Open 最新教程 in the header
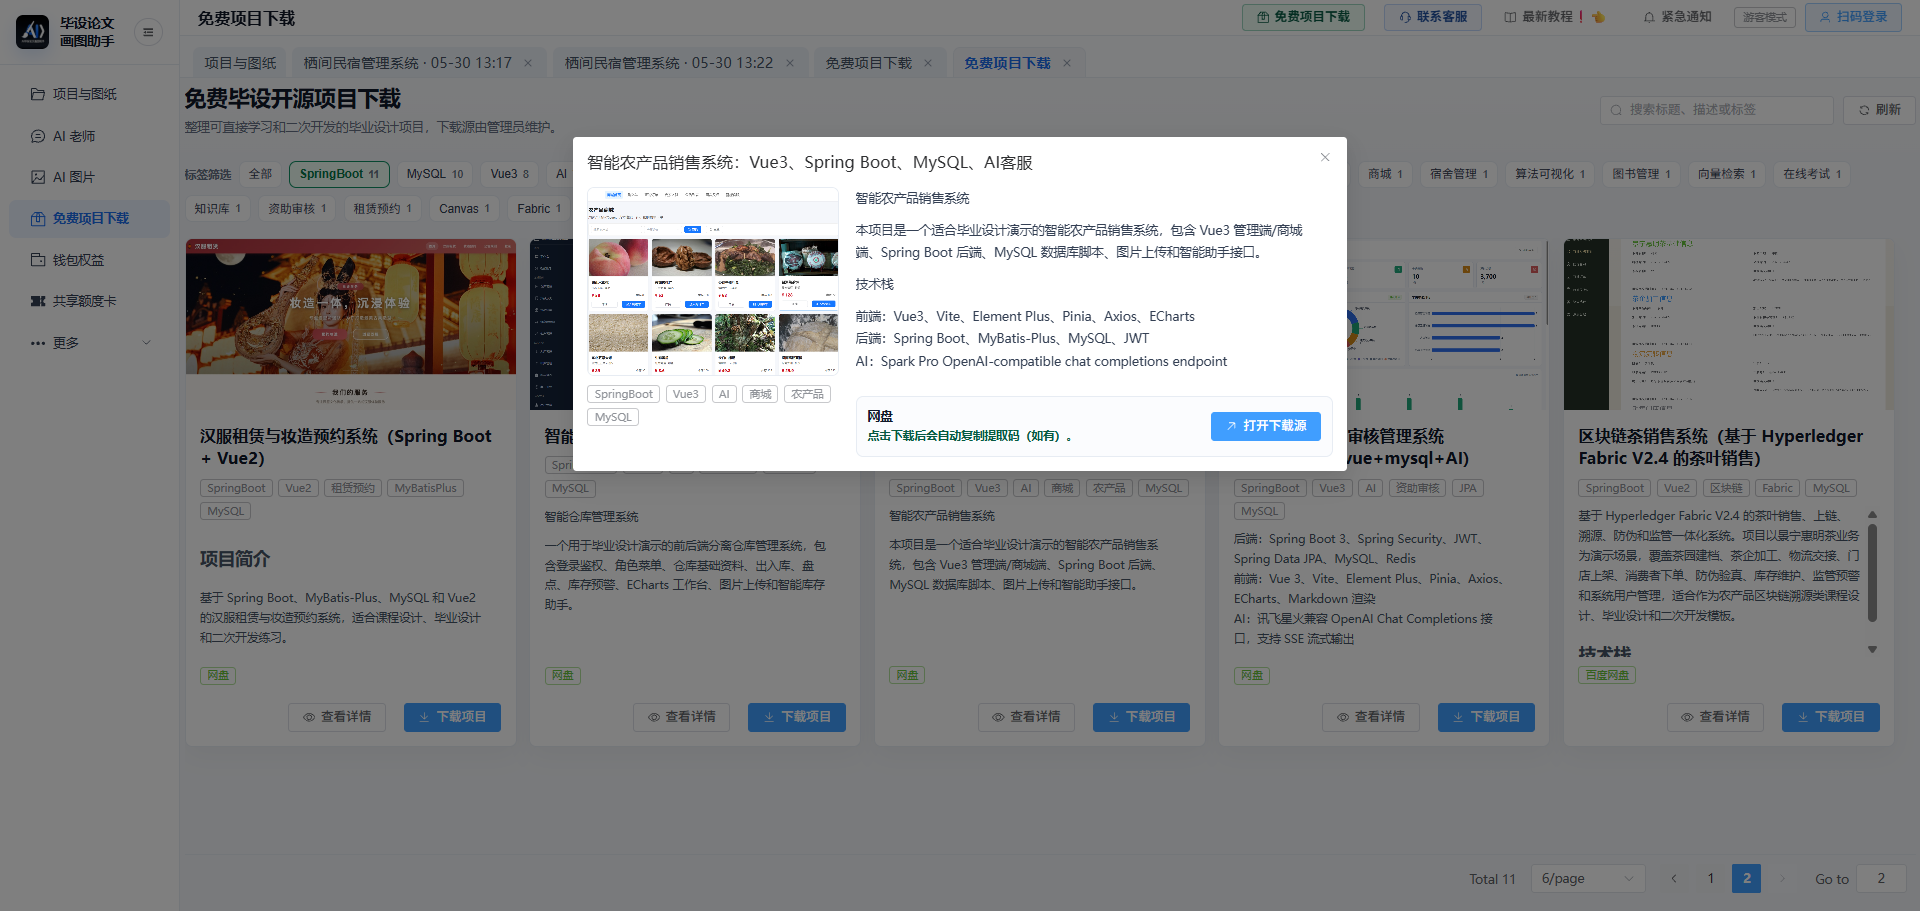The image size is (1920, 911). [x=1554, y=17]
